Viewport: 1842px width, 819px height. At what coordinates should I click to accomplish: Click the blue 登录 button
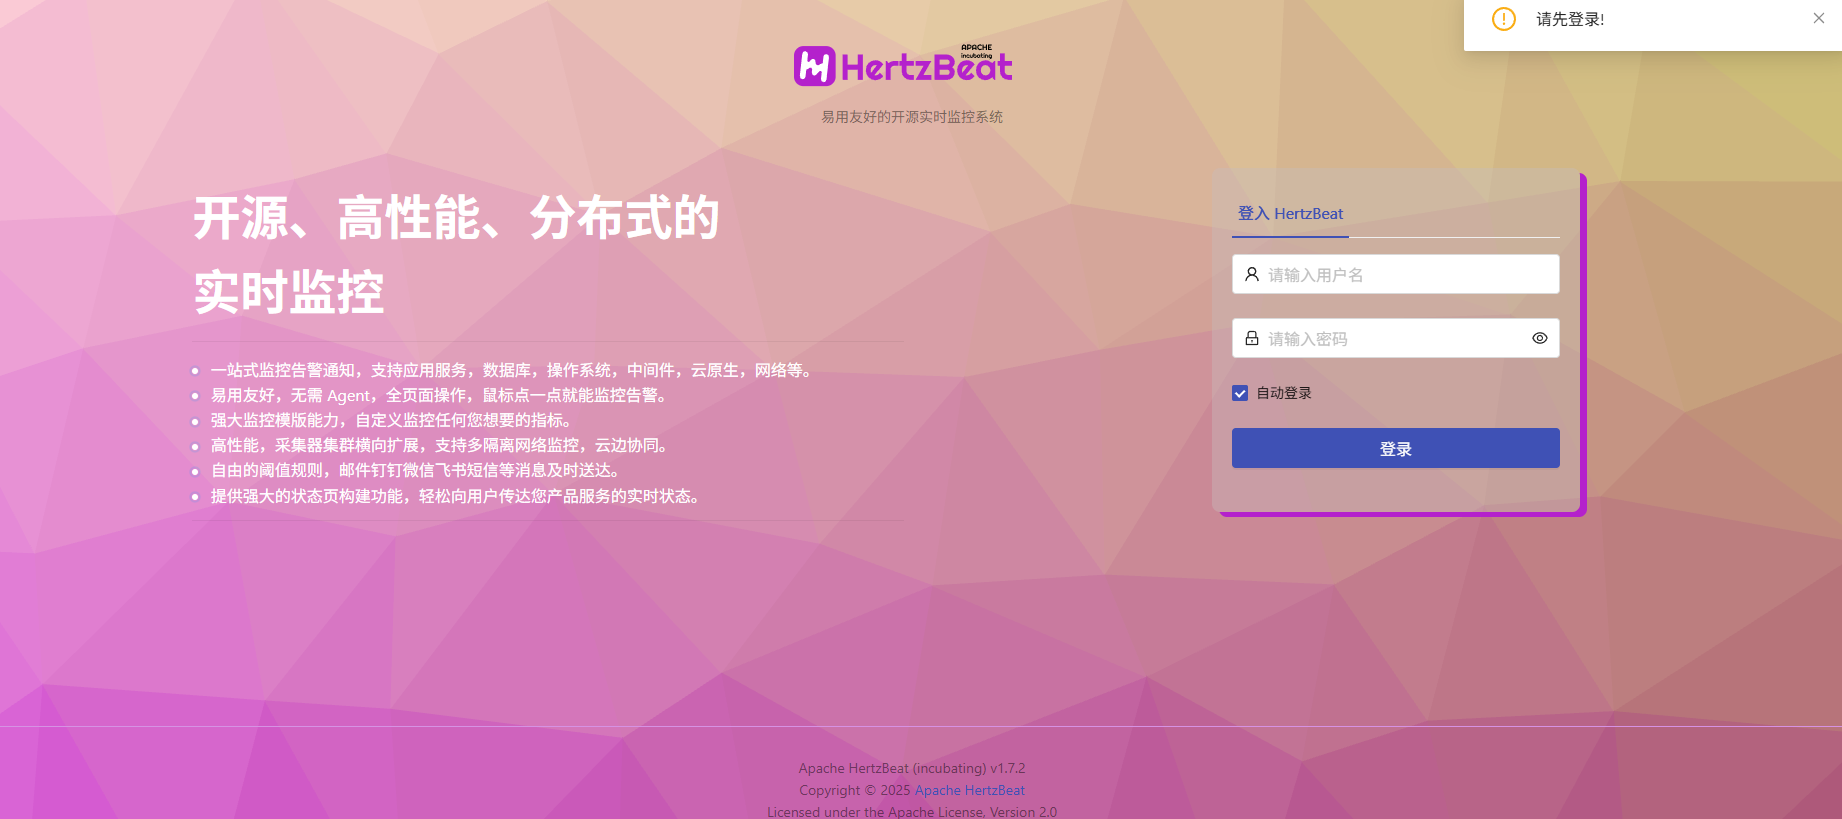click(x=1395, y=448)
